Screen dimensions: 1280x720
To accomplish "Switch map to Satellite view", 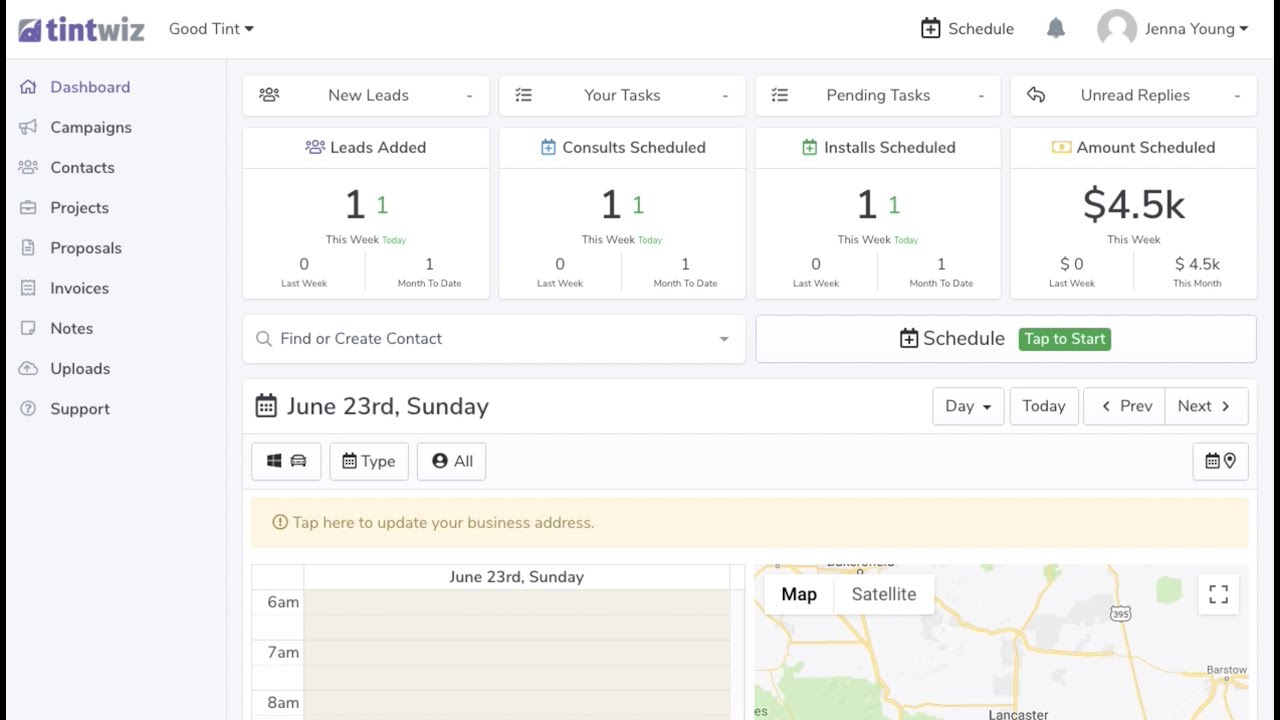I will pos(883,594).
